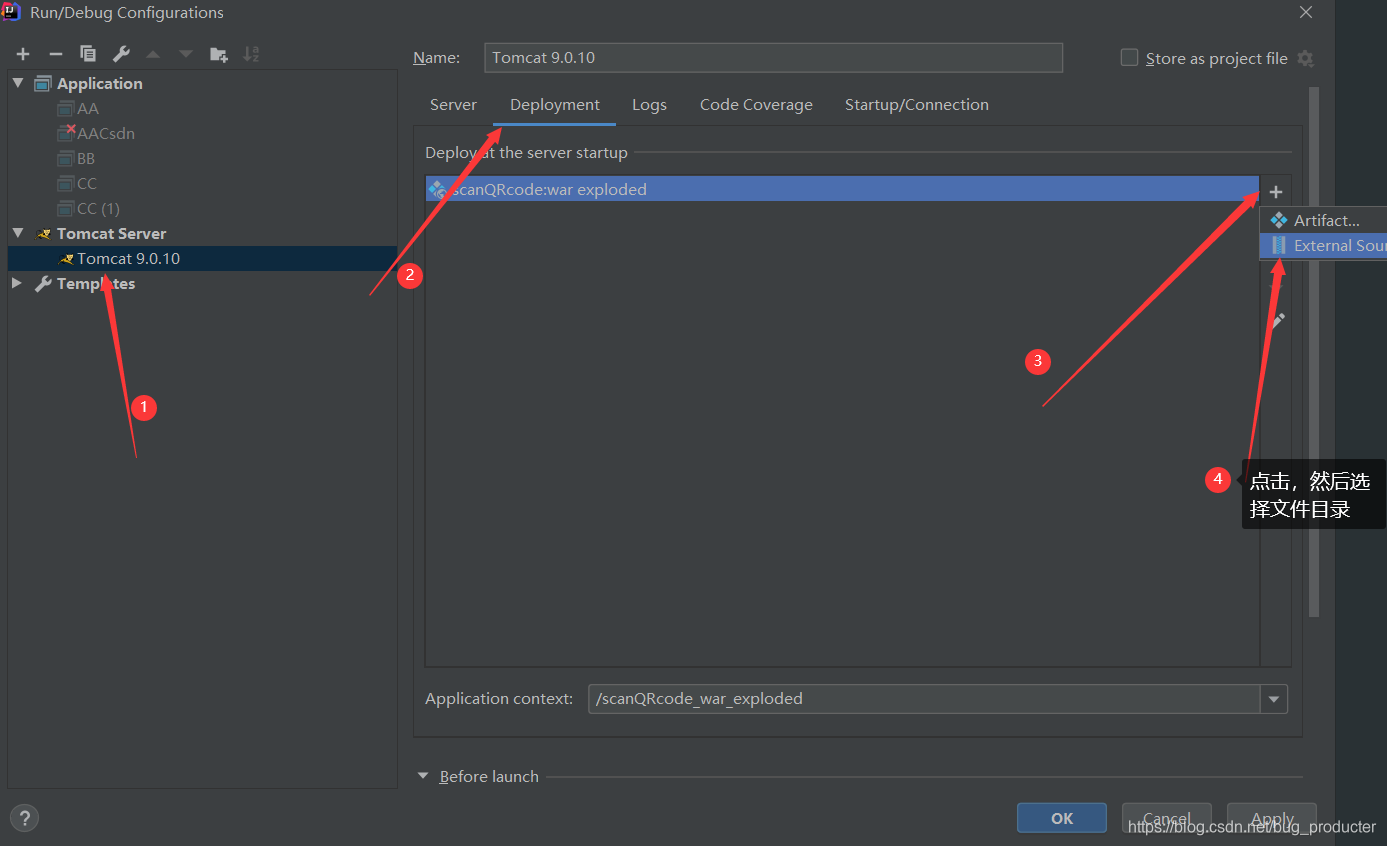Choose External Source from popup menu

point(1324,246)
